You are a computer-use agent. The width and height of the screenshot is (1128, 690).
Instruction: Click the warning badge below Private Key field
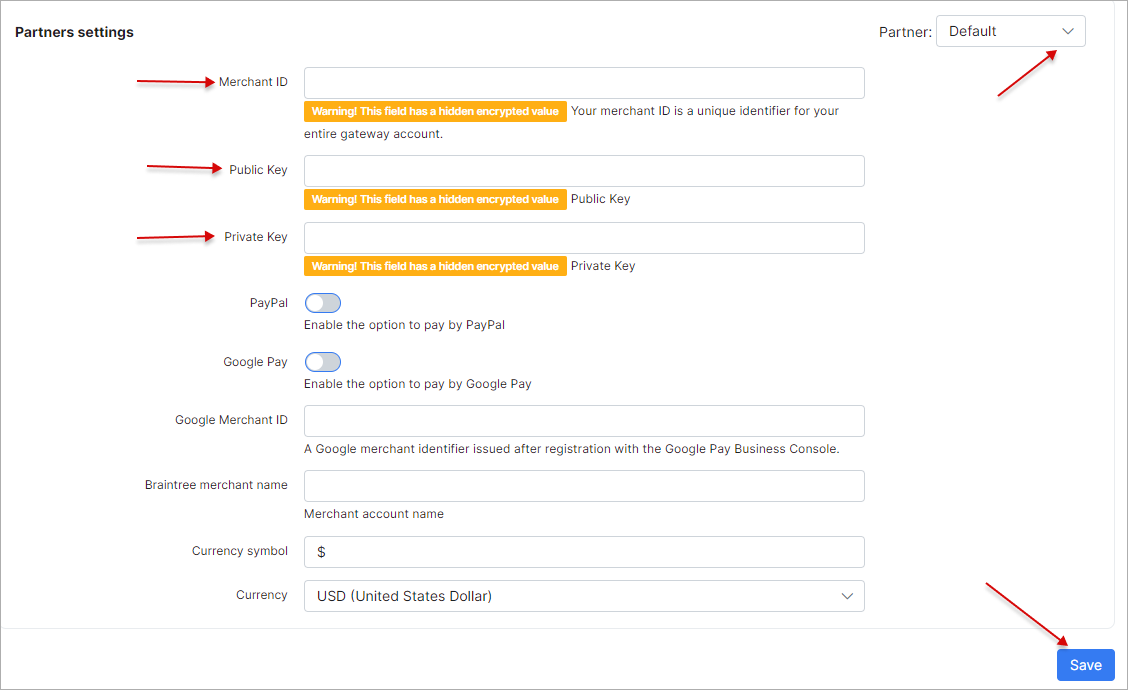click(435, 267)
